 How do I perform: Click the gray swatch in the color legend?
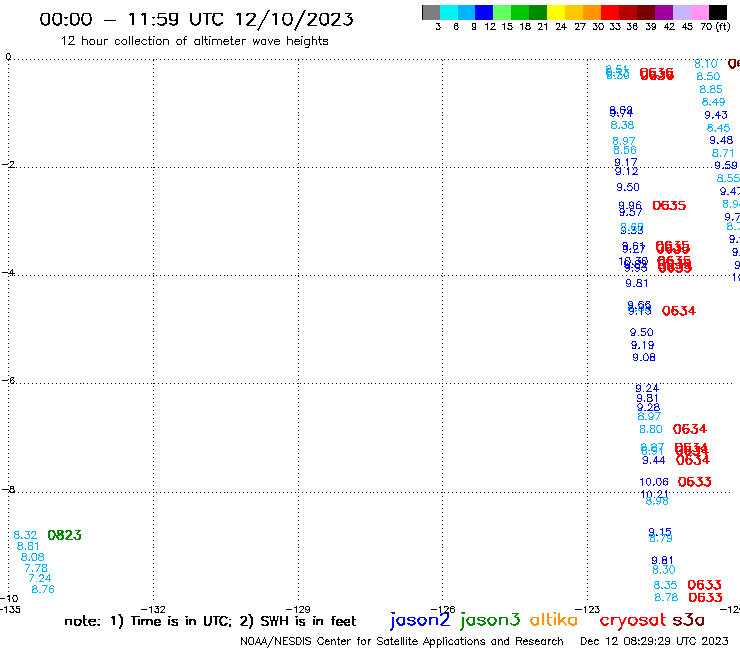431,12
